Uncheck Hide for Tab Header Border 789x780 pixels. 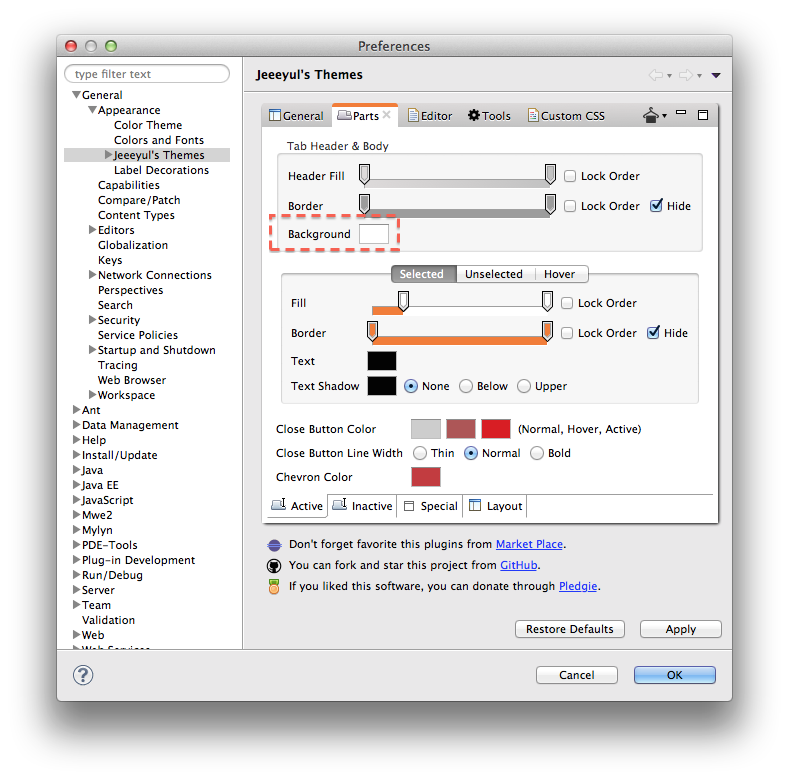click(656, 206)
